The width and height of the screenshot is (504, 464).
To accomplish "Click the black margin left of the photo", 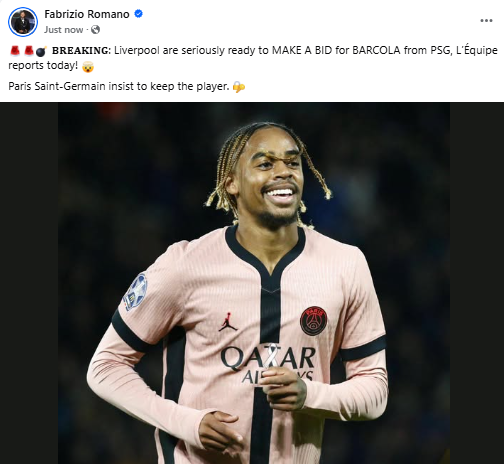I will point(29,283).
